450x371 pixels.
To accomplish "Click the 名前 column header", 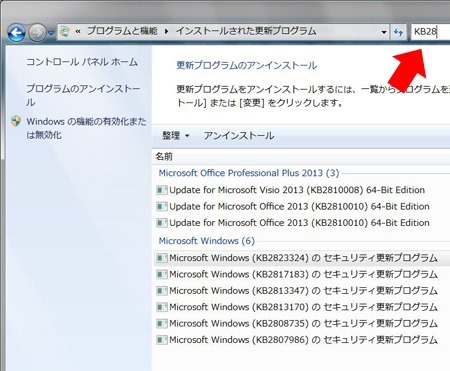I will coord(164,156).
